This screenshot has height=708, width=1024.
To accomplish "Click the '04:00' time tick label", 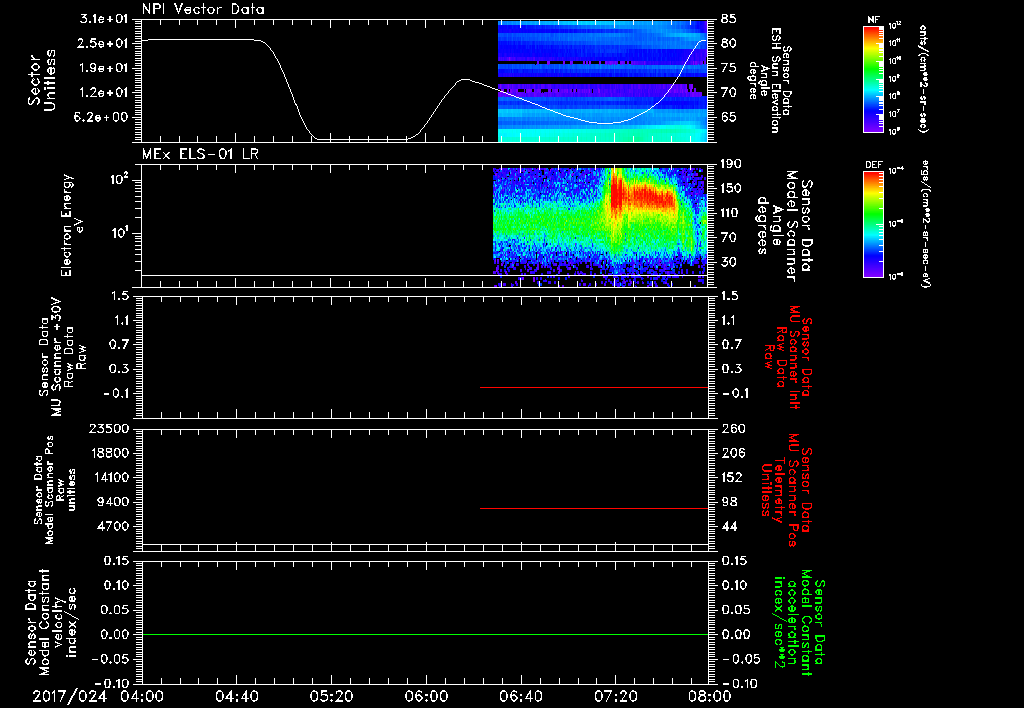I will coord(142,696).
